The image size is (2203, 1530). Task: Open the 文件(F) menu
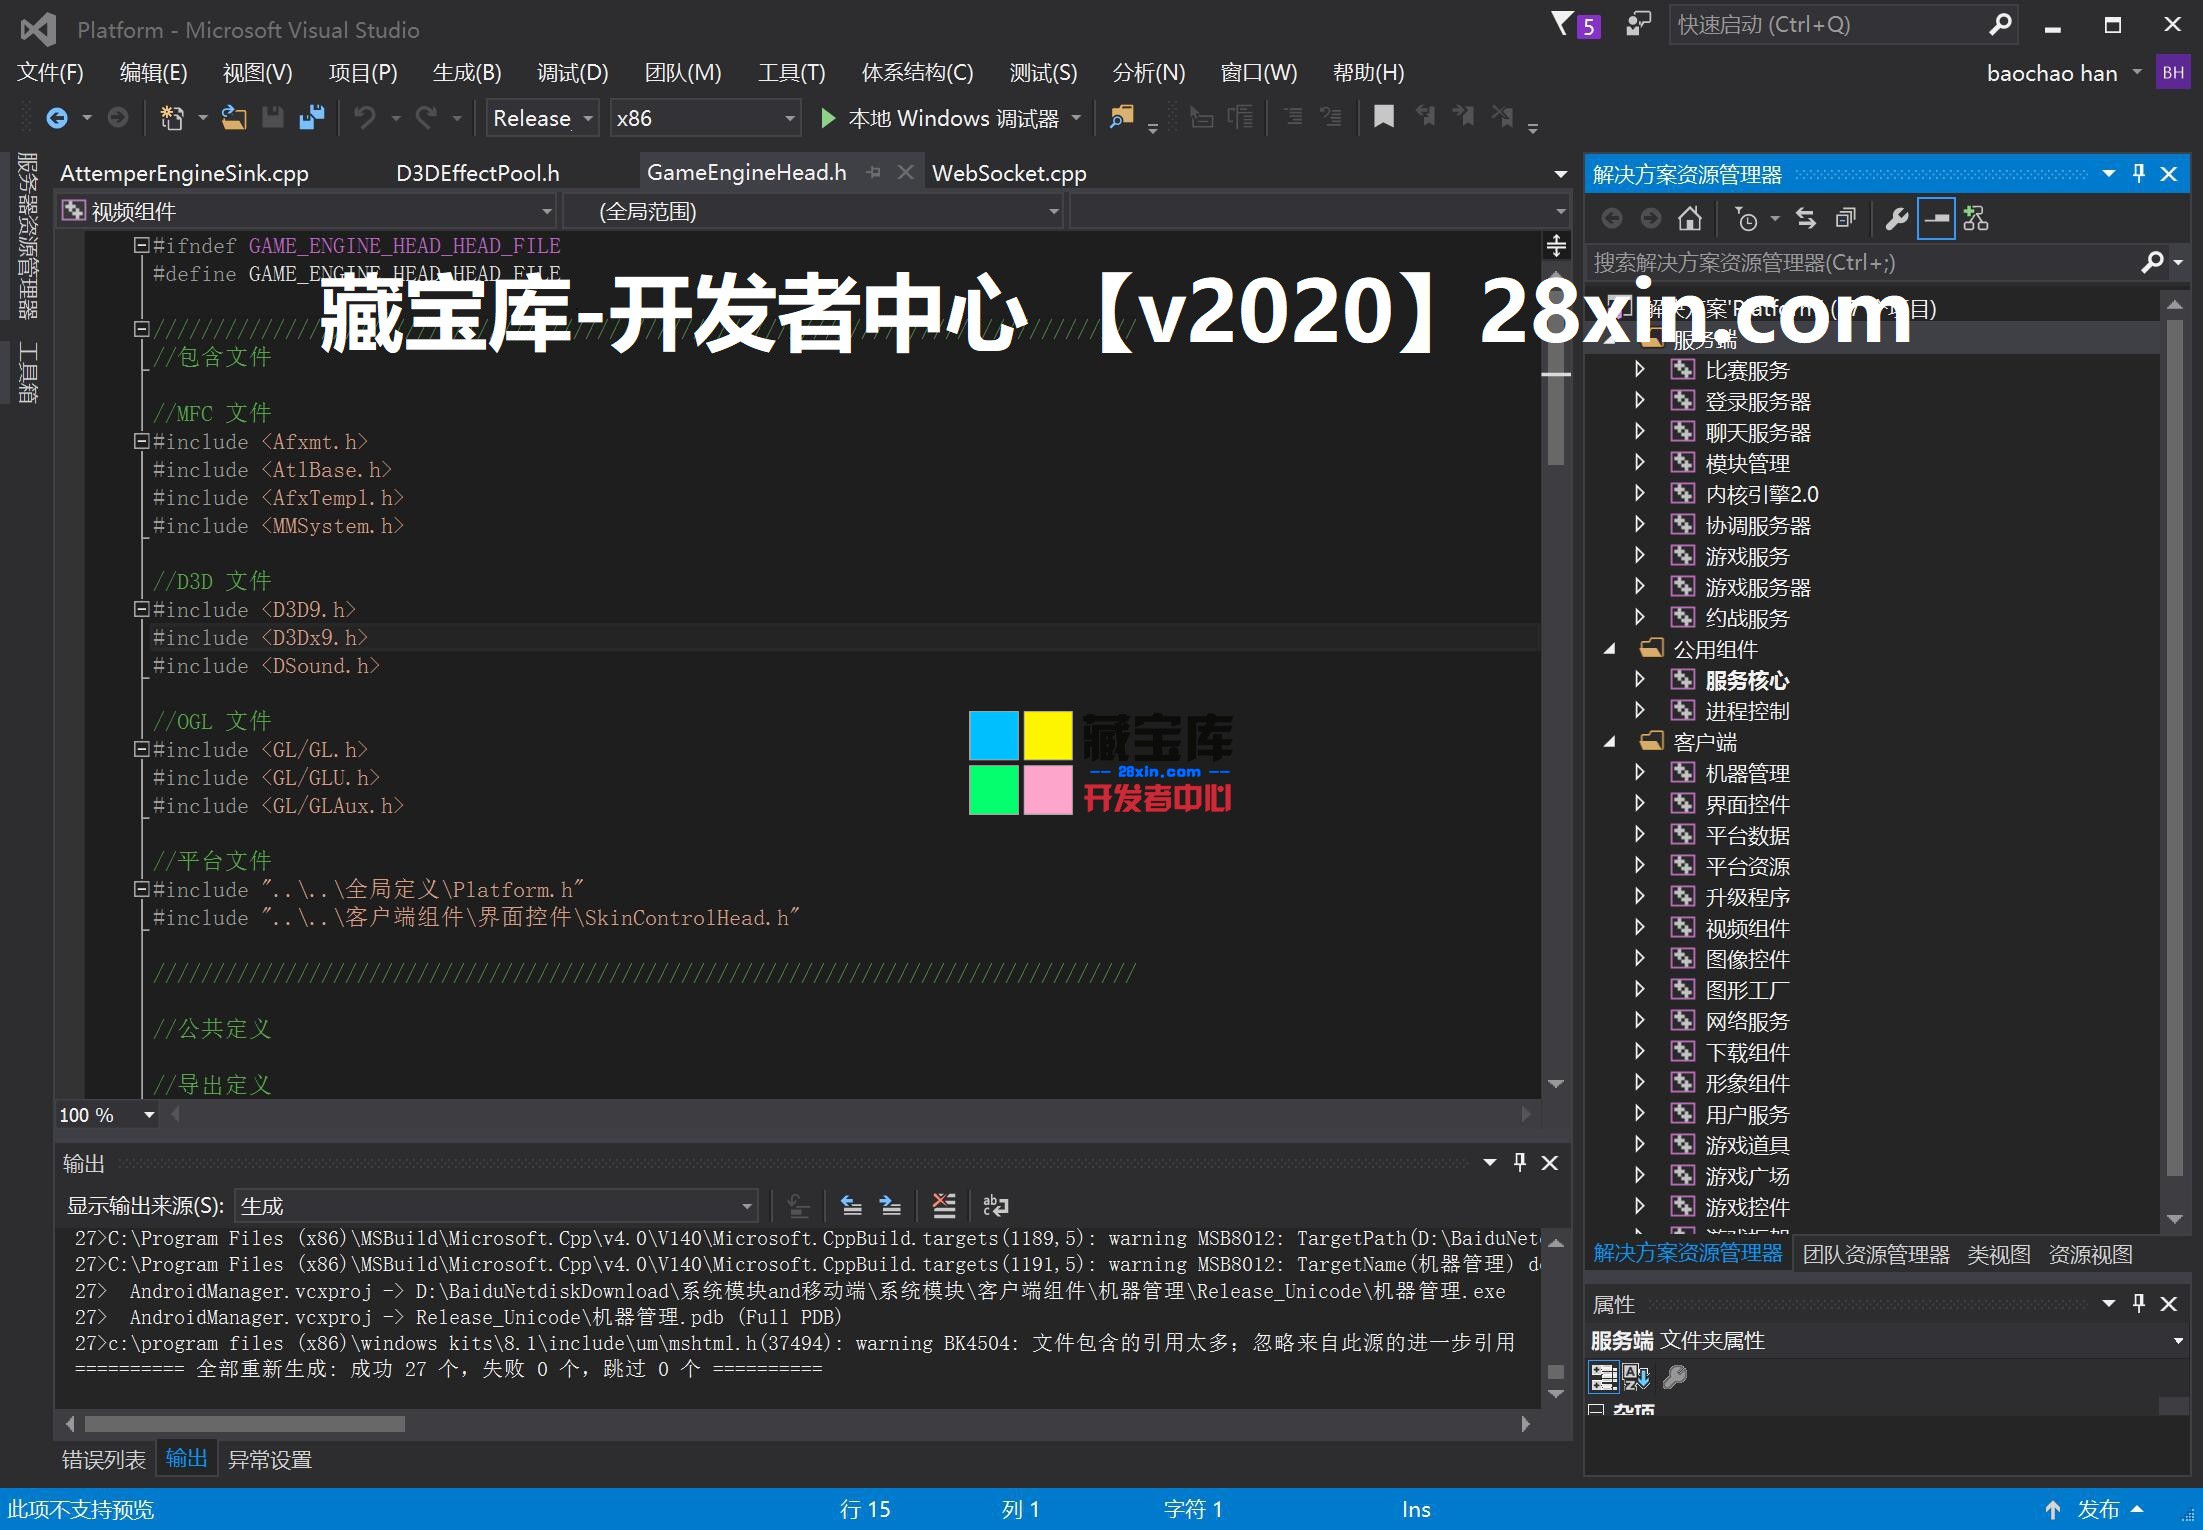point(51,72)
